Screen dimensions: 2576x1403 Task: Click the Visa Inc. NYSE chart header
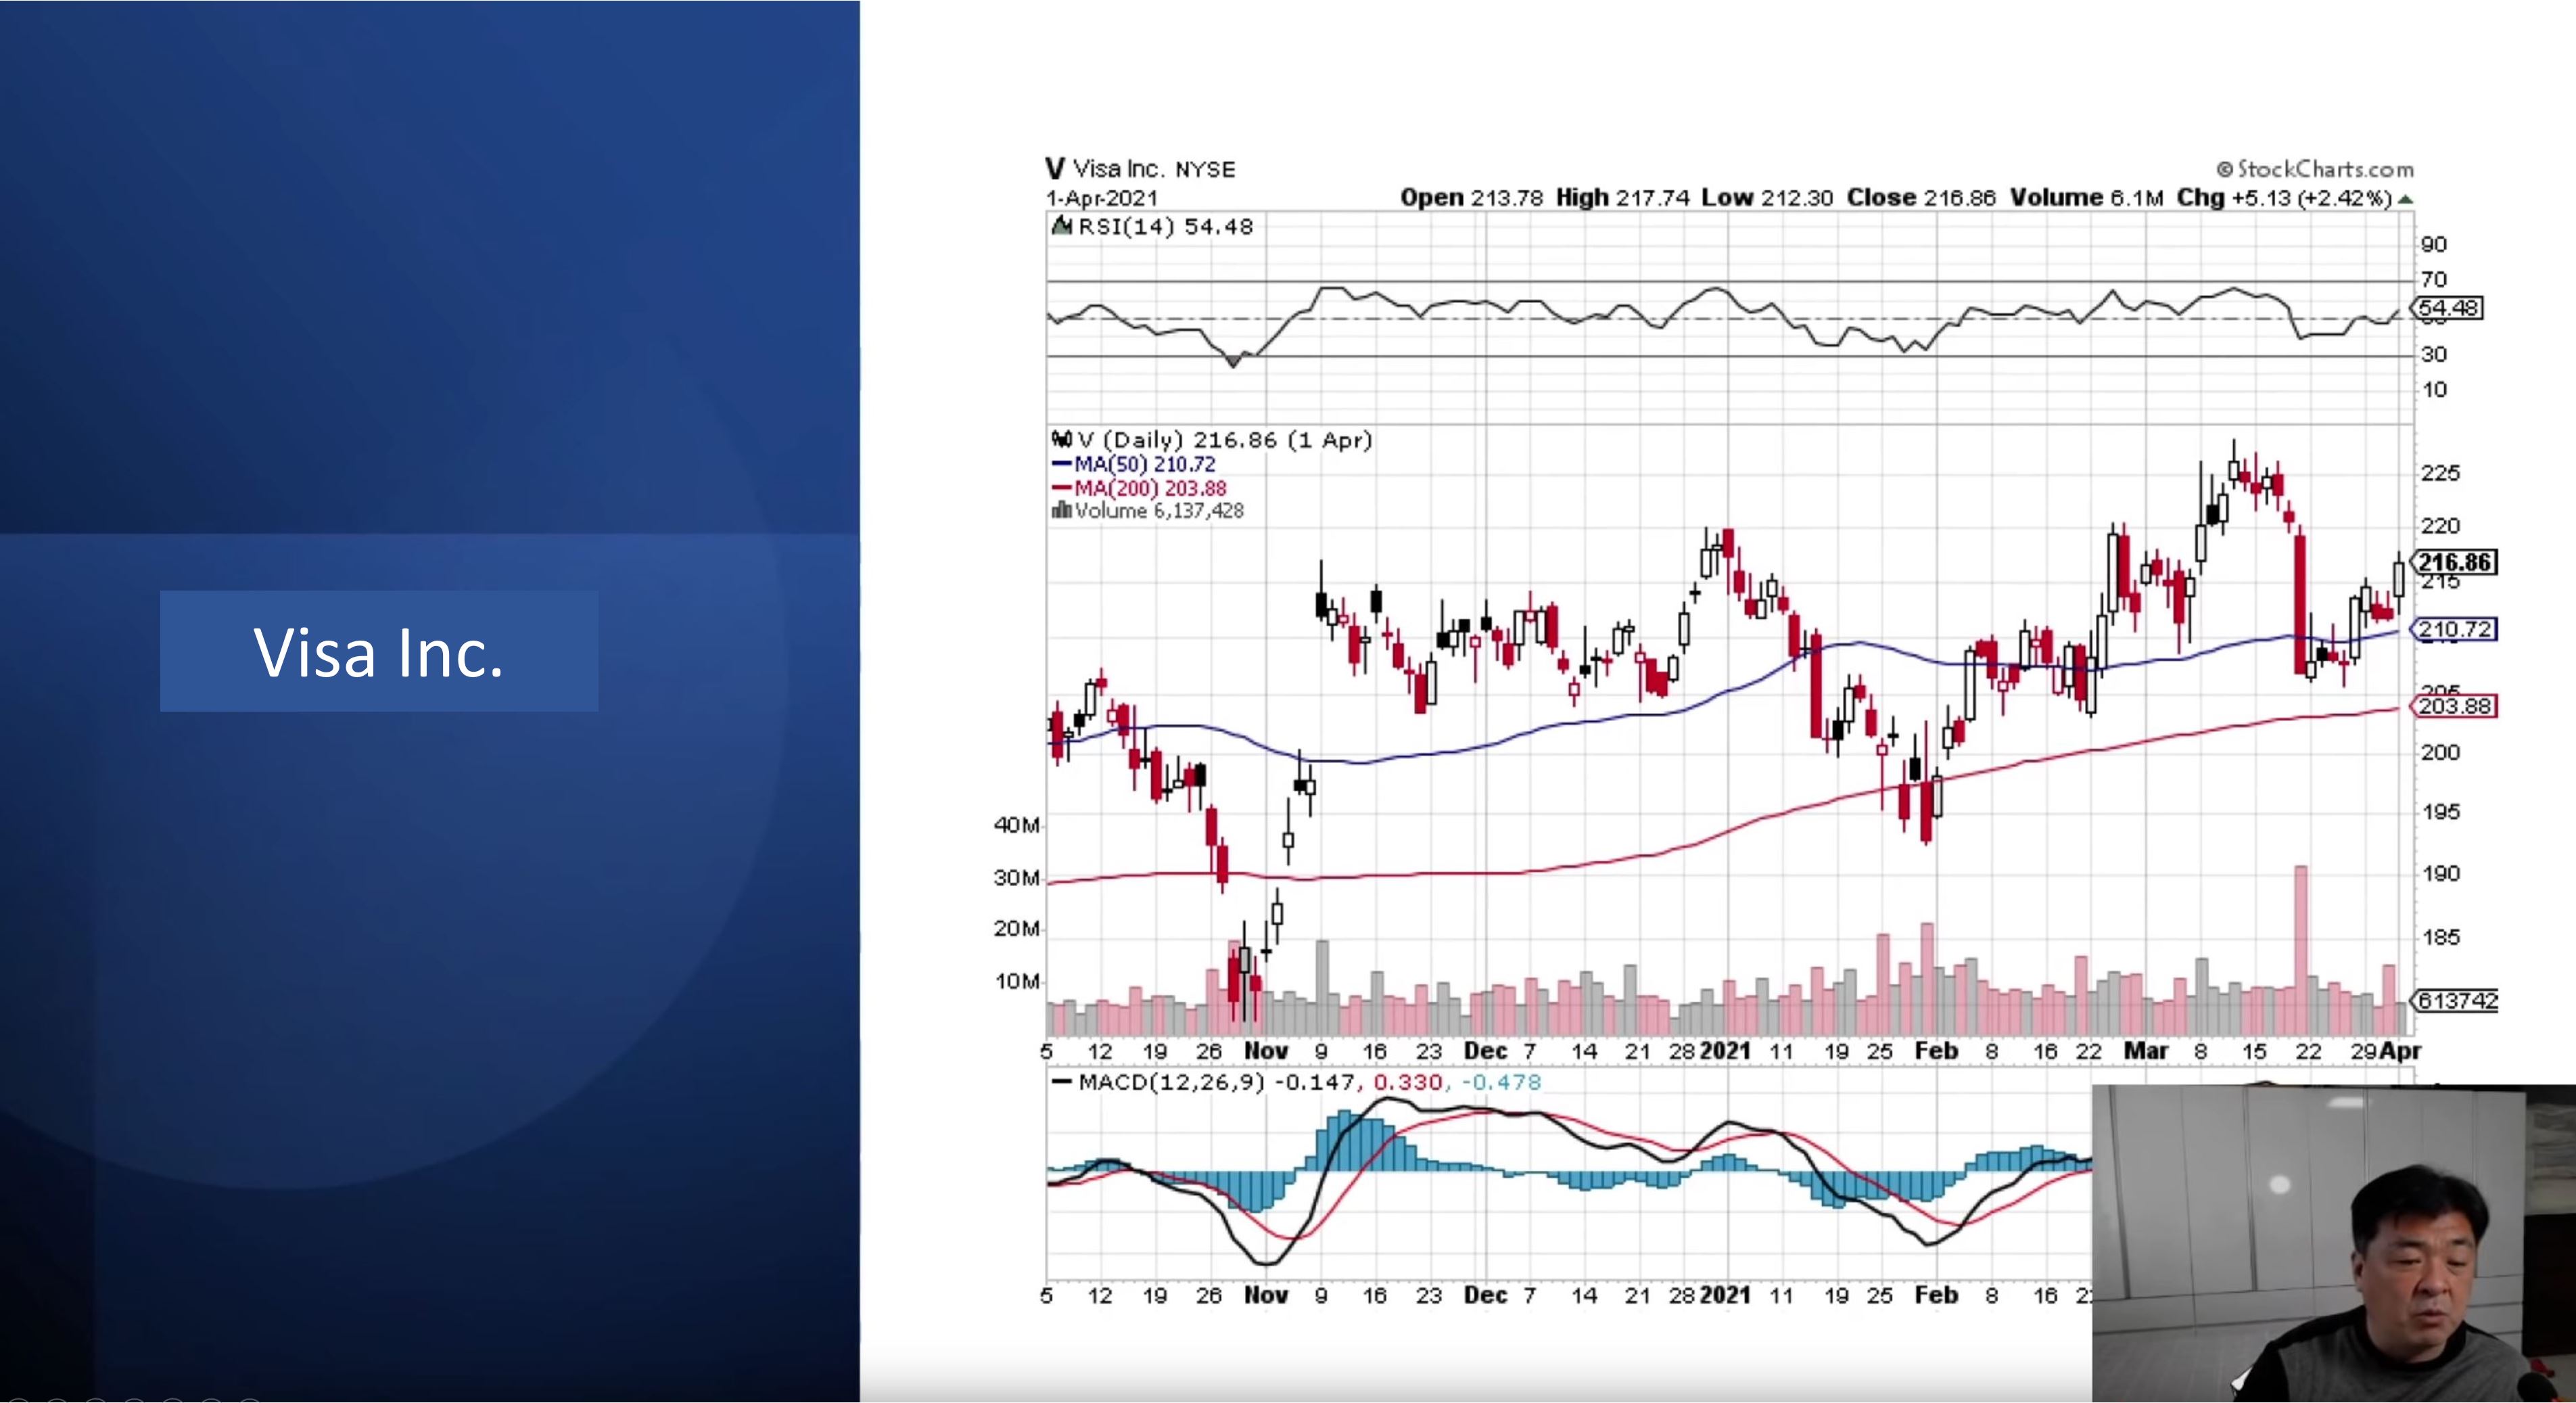coord(1140,169)
